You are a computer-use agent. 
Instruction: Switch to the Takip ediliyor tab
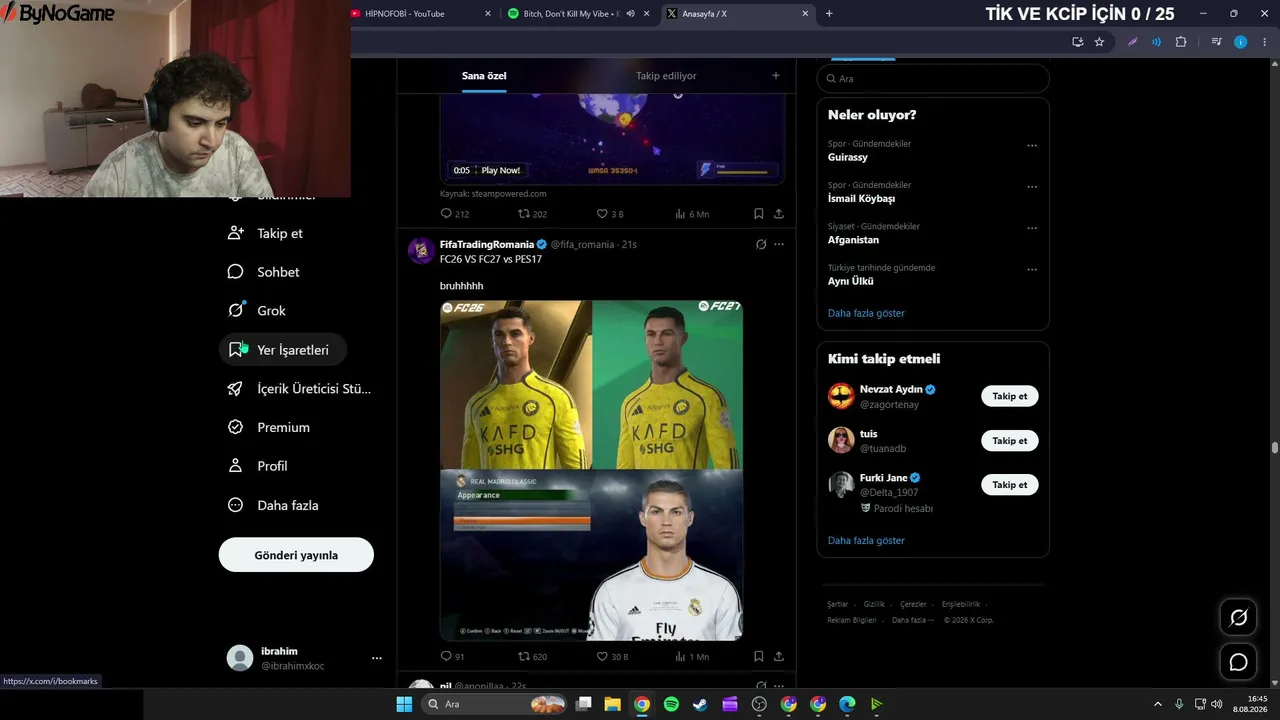tap(666, 76)
